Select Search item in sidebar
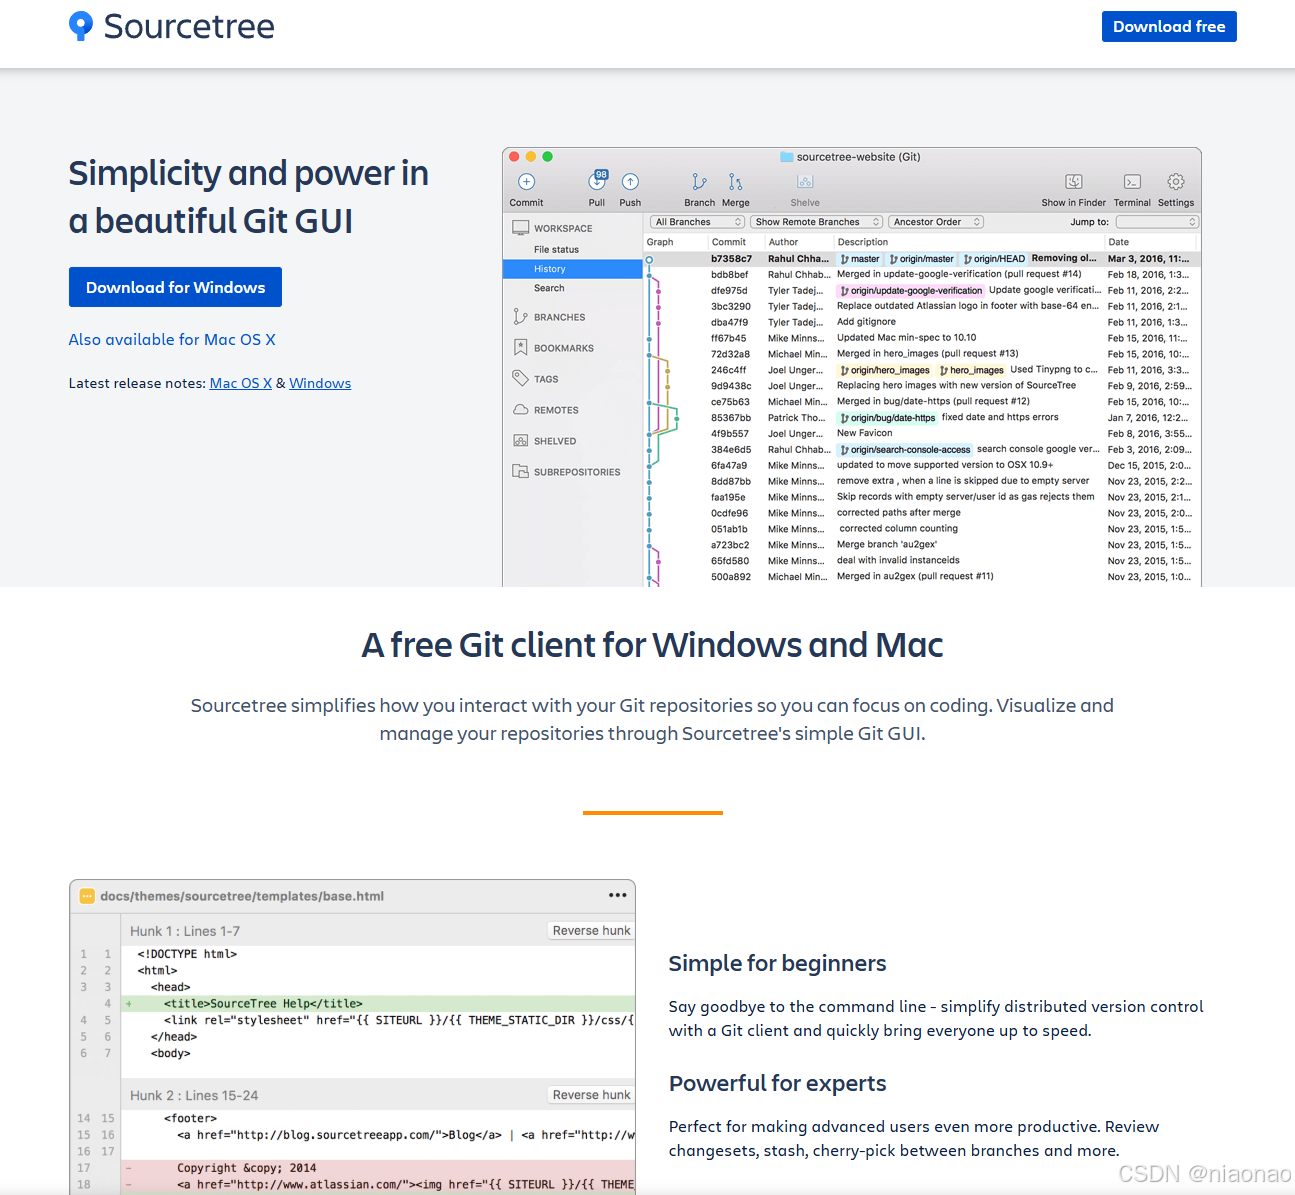 pyautogui.click(x=549, y=288)
